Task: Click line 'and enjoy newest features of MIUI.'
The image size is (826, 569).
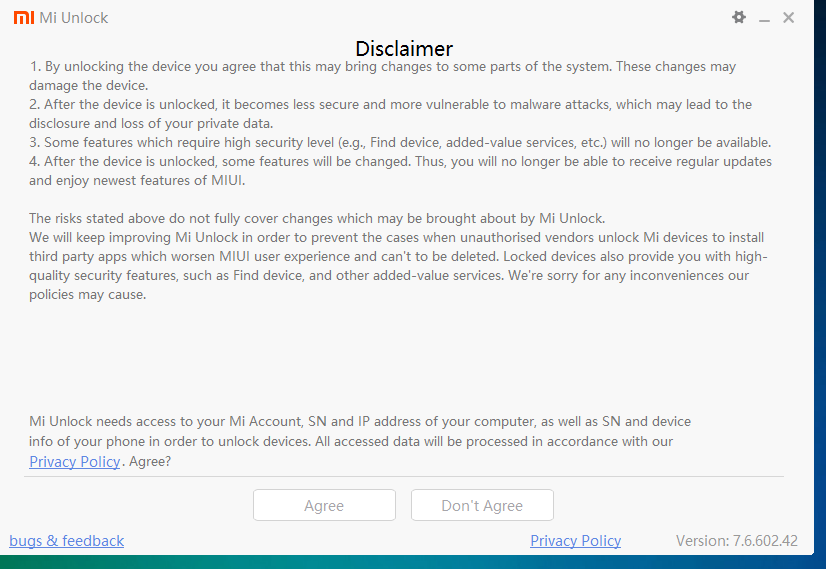Action: 137,180
